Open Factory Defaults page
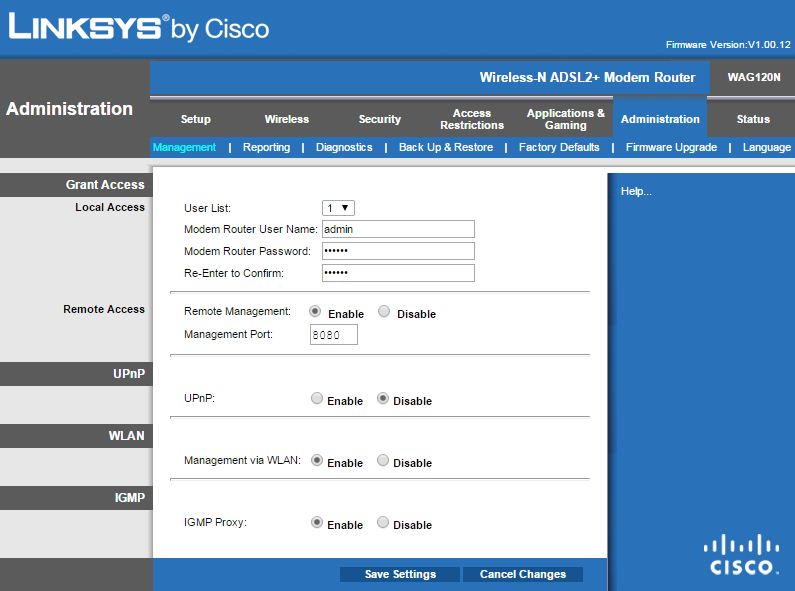The image size is (795, 591). 559,147
